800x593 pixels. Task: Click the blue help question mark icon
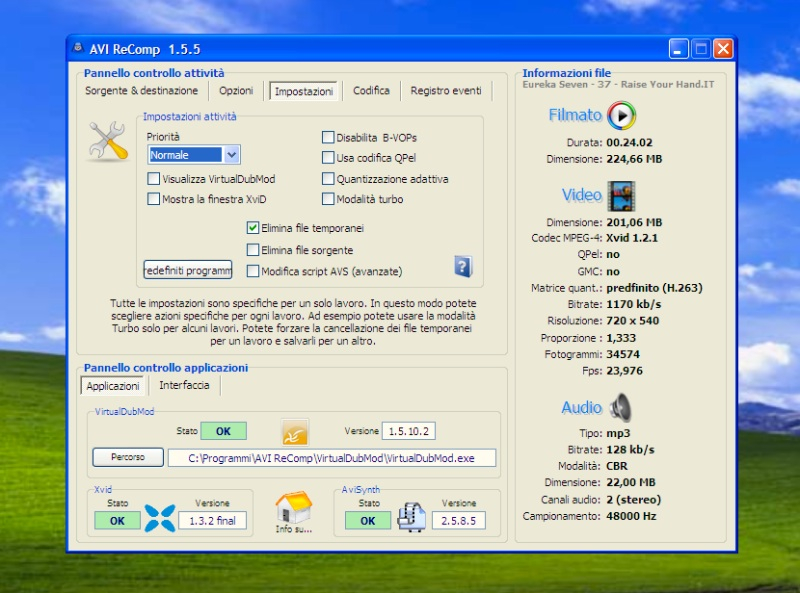[x=462, y=266]
